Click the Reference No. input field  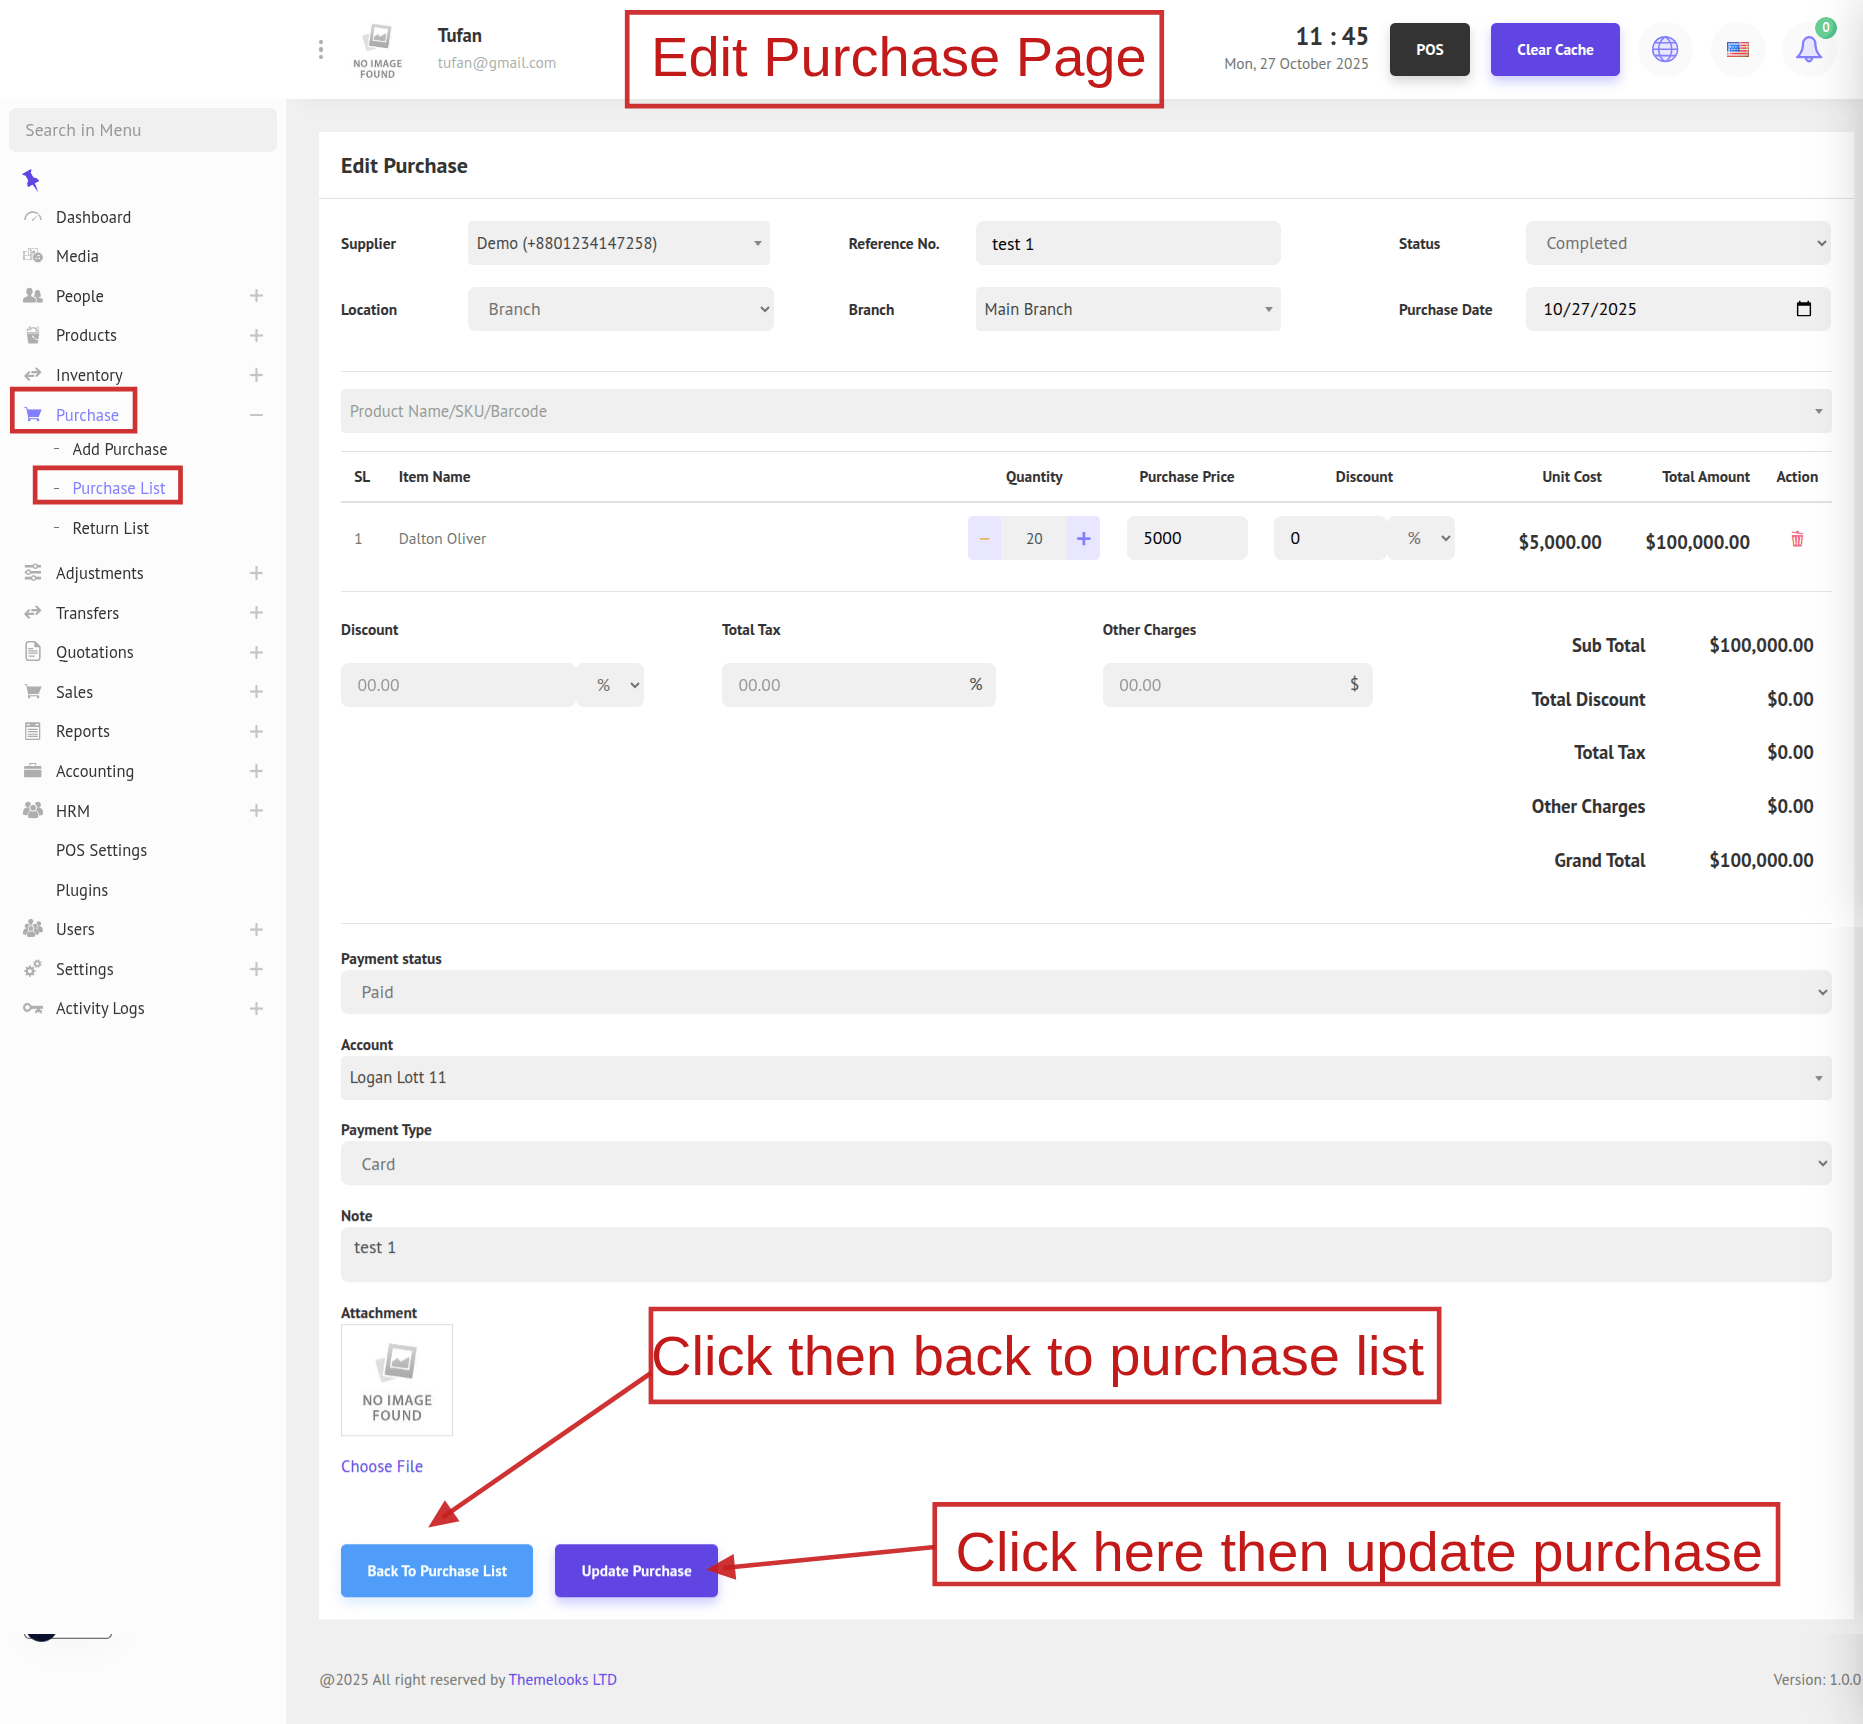pyautogui.click(x=1127, y=243)
